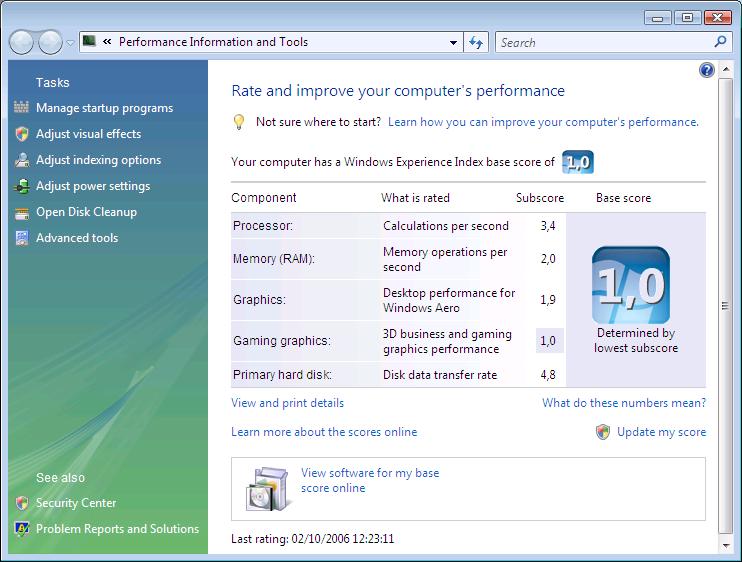The image size is (742, 562).
Task: Open Problem Reports and Solutions link
Action: (x=117, y=528)
